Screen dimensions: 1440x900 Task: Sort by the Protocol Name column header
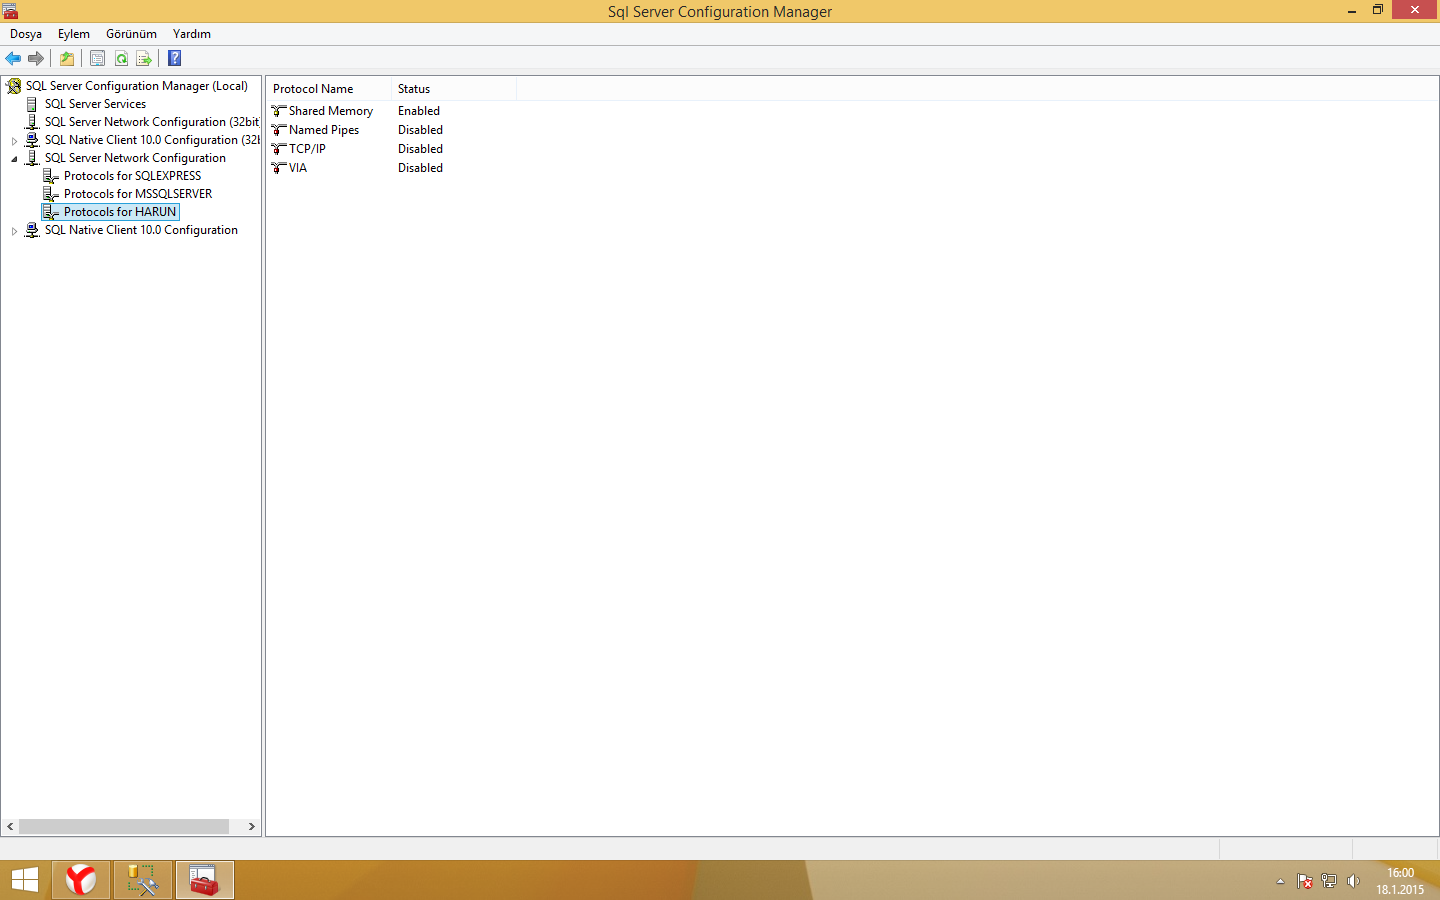pos(329,89)
